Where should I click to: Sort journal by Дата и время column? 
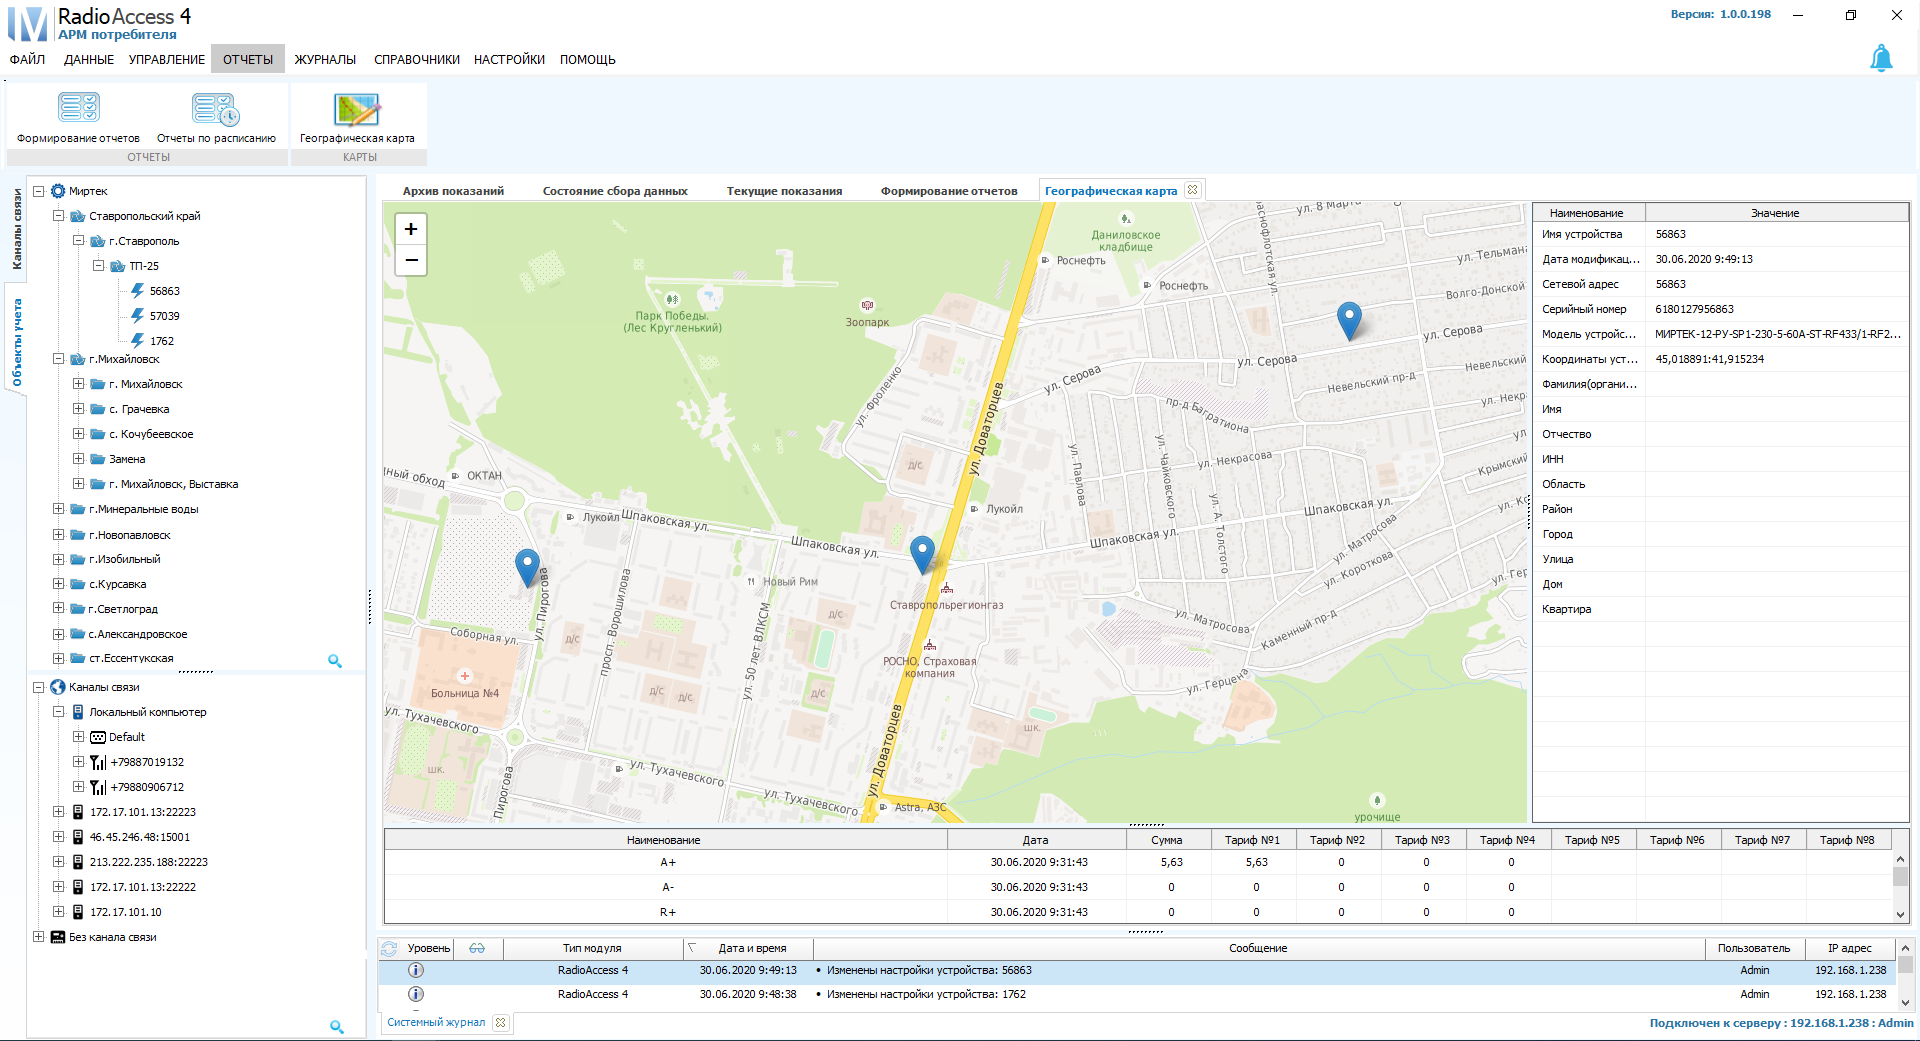click(x=752, y=948)
